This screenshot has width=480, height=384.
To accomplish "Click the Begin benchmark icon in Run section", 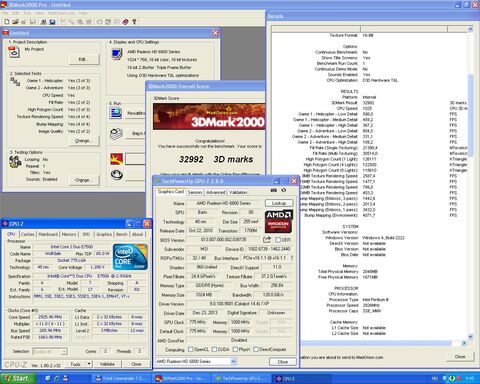I will [x=116, y=134].
